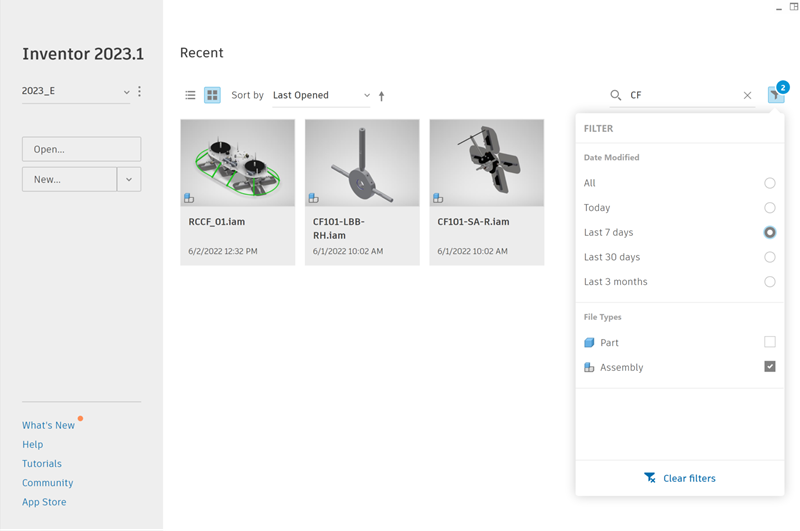The image size is (800, 531).
Task: Open the RCCF_01.iam thumbnail
Action: (237, 163)
